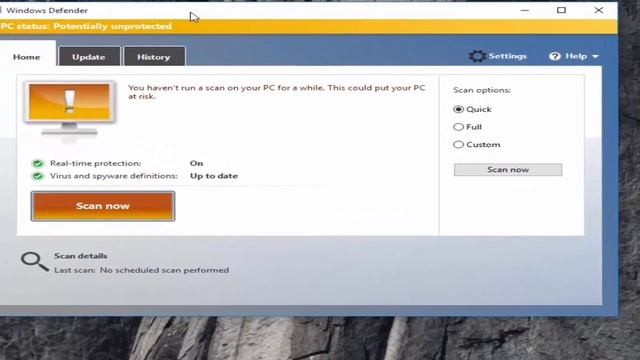This screenshot has height=360, width=640.
Task: Click the 'Scan details' heading
Action: pyautogui.click(x=80, y=256)
